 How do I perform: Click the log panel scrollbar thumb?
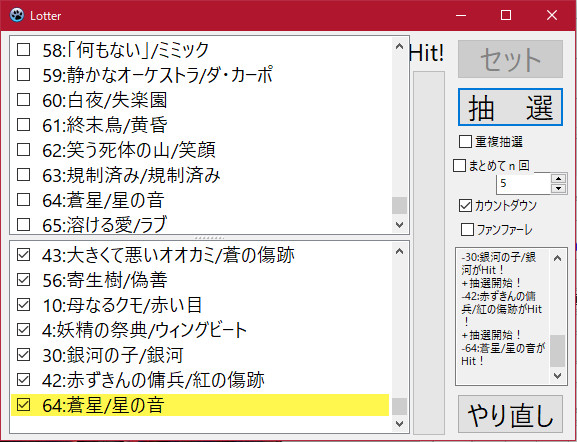[x=557, y=351]
